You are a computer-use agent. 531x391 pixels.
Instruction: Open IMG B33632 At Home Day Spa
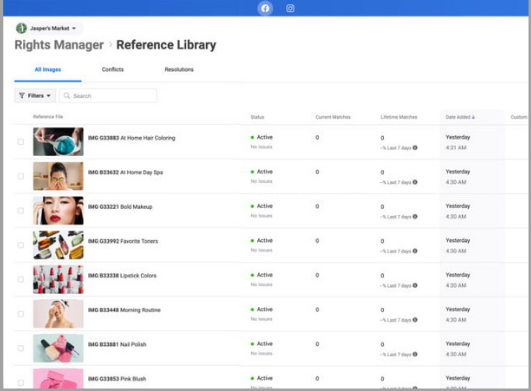125,172
